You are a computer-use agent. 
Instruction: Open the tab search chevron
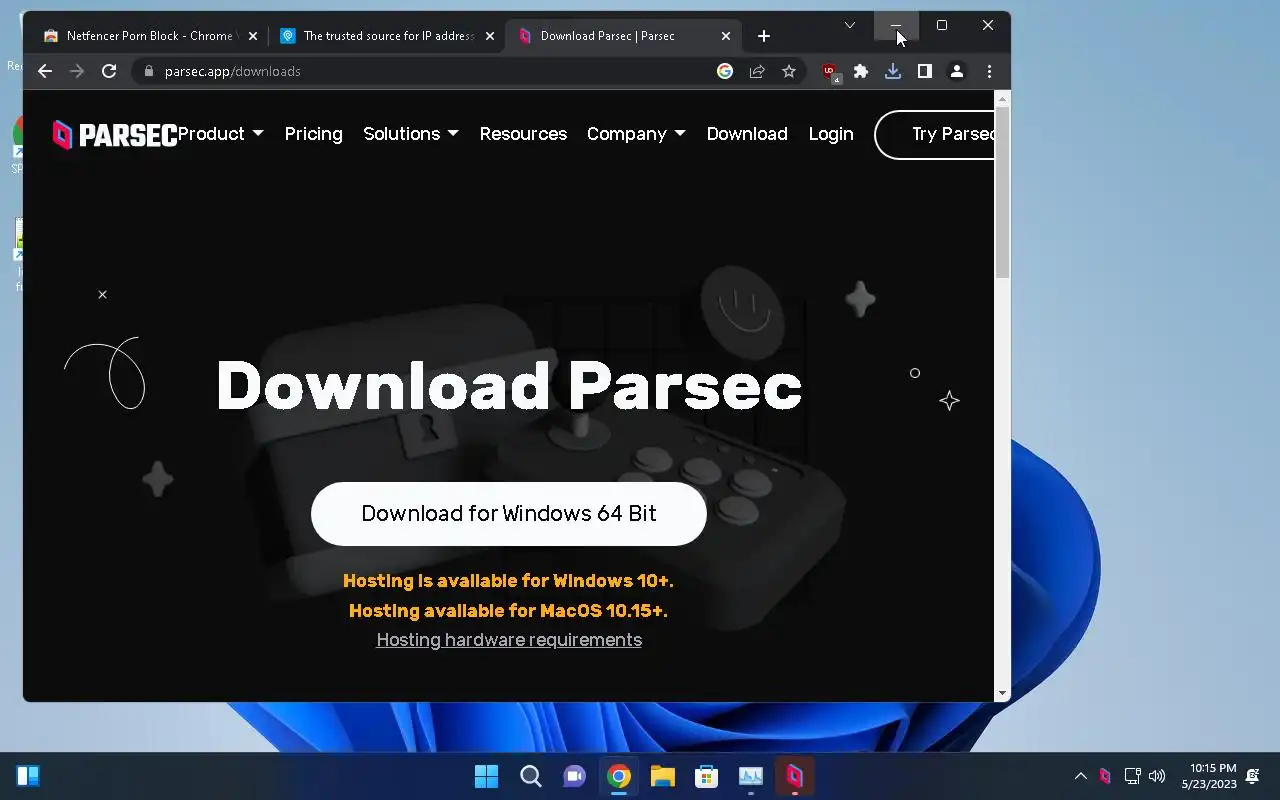(850, 25)
